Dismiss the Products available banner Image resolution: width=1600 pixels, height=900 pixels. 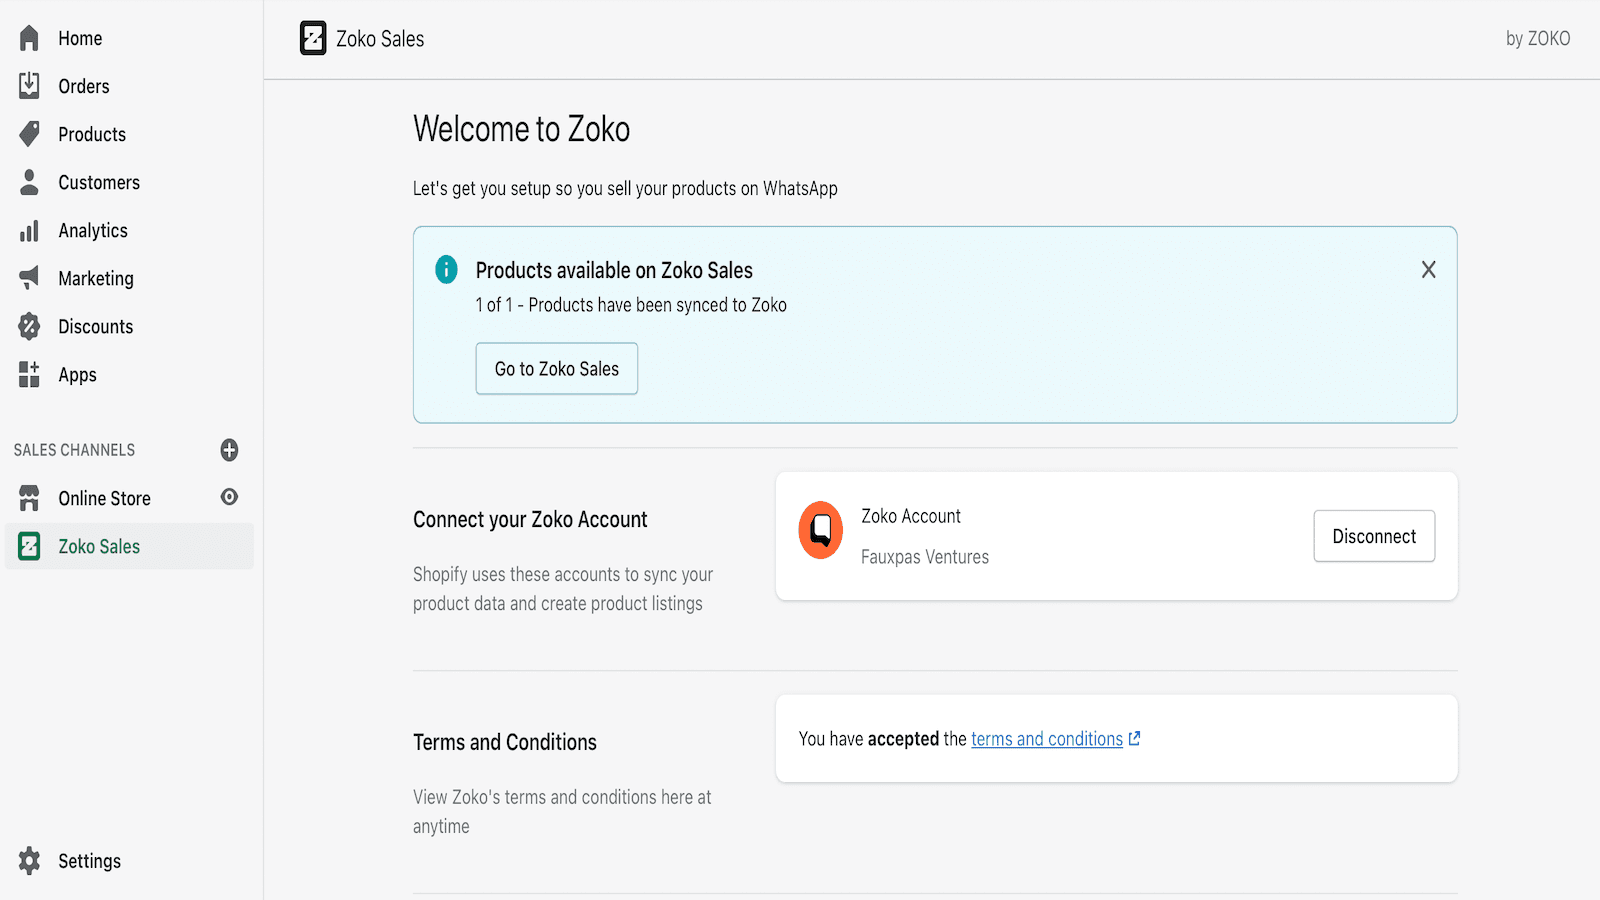tap(1428, 269)
